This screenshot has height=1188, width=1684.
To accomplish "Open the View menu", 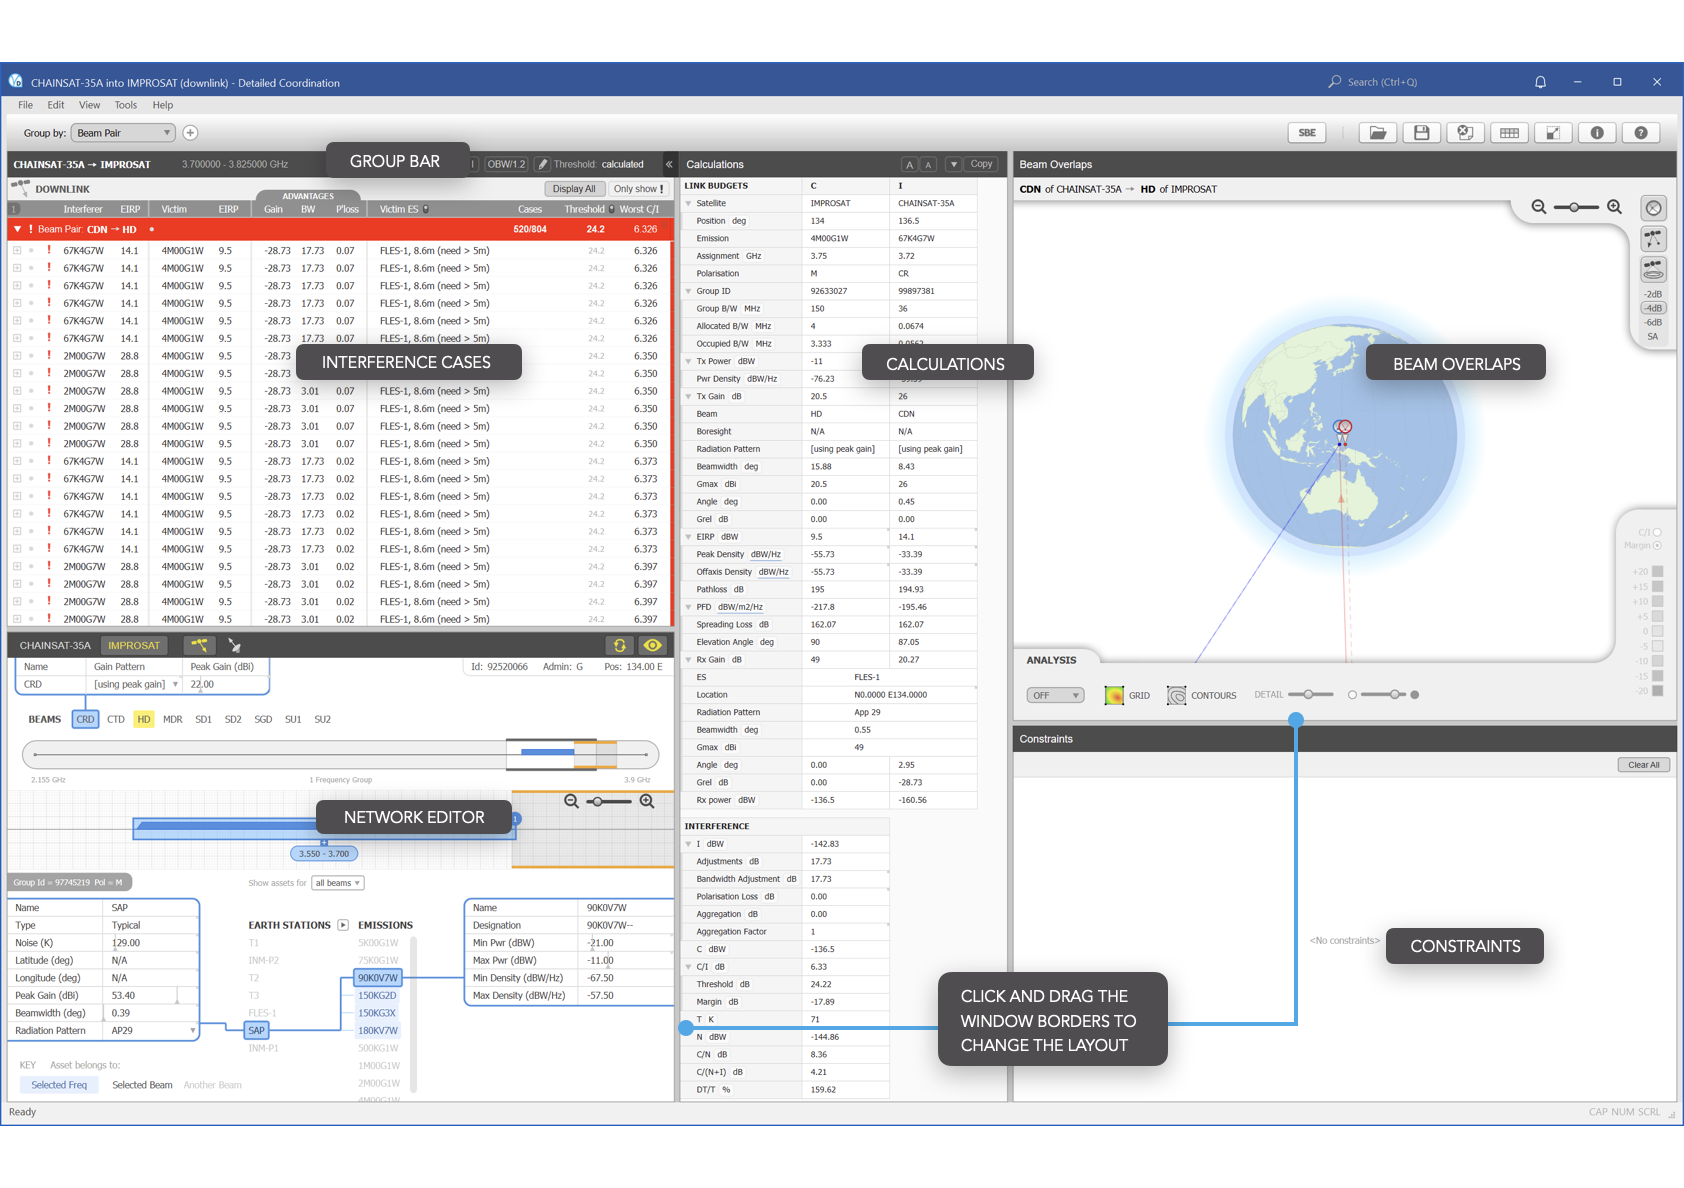I will click(x=90, y=105).
